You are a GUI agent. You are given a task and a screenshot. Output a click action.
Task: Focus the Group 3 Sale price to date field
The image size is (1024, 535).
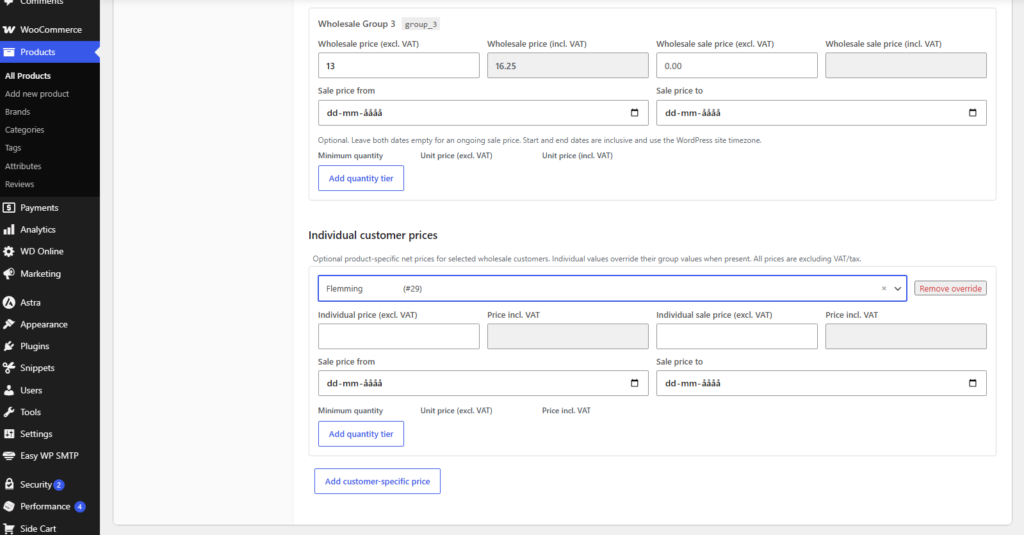pyautogui.click(x=822, y=112)
